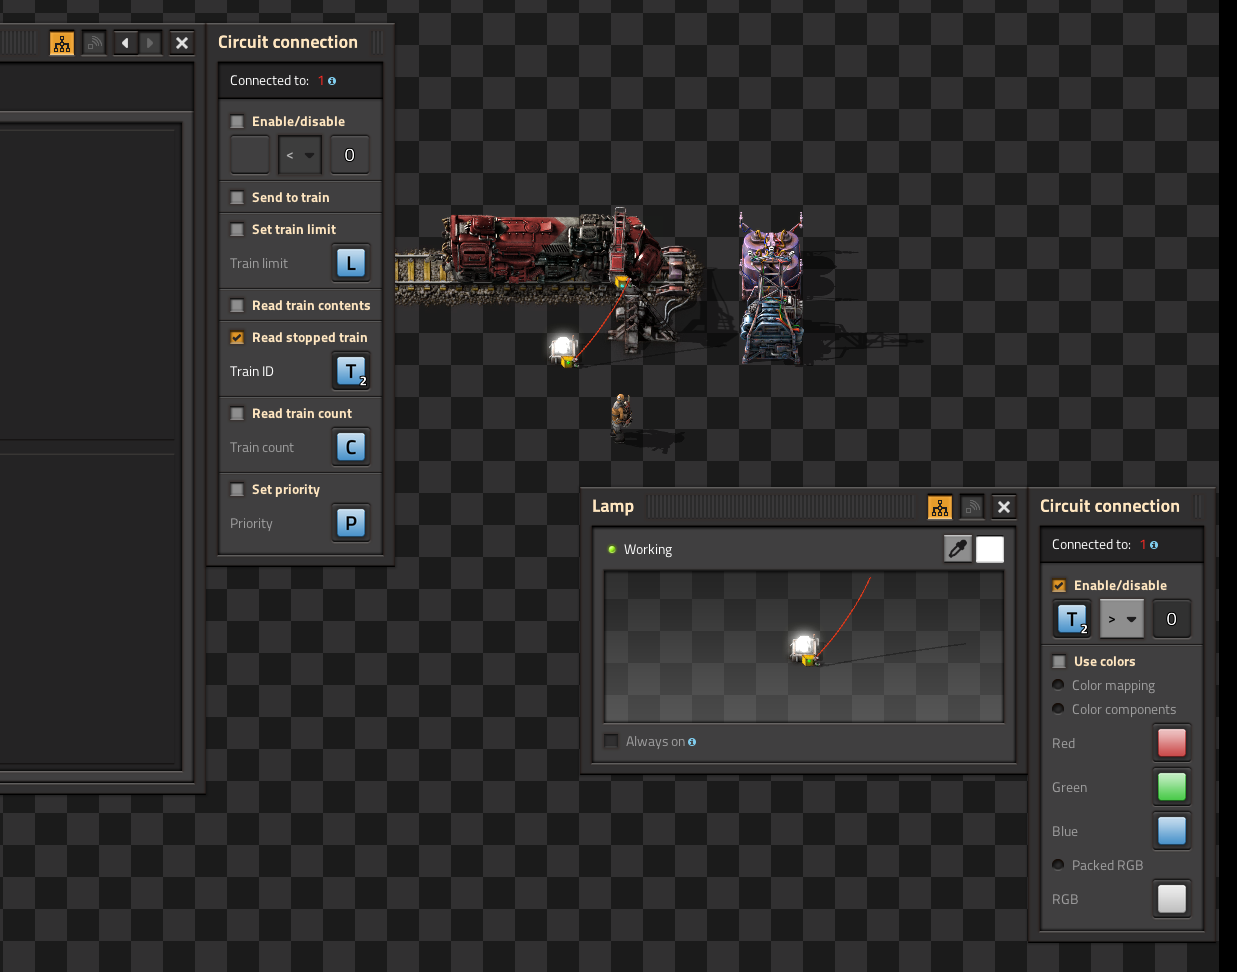
Task: Change the Train count signal C
Action: click(x=351, y=447)
